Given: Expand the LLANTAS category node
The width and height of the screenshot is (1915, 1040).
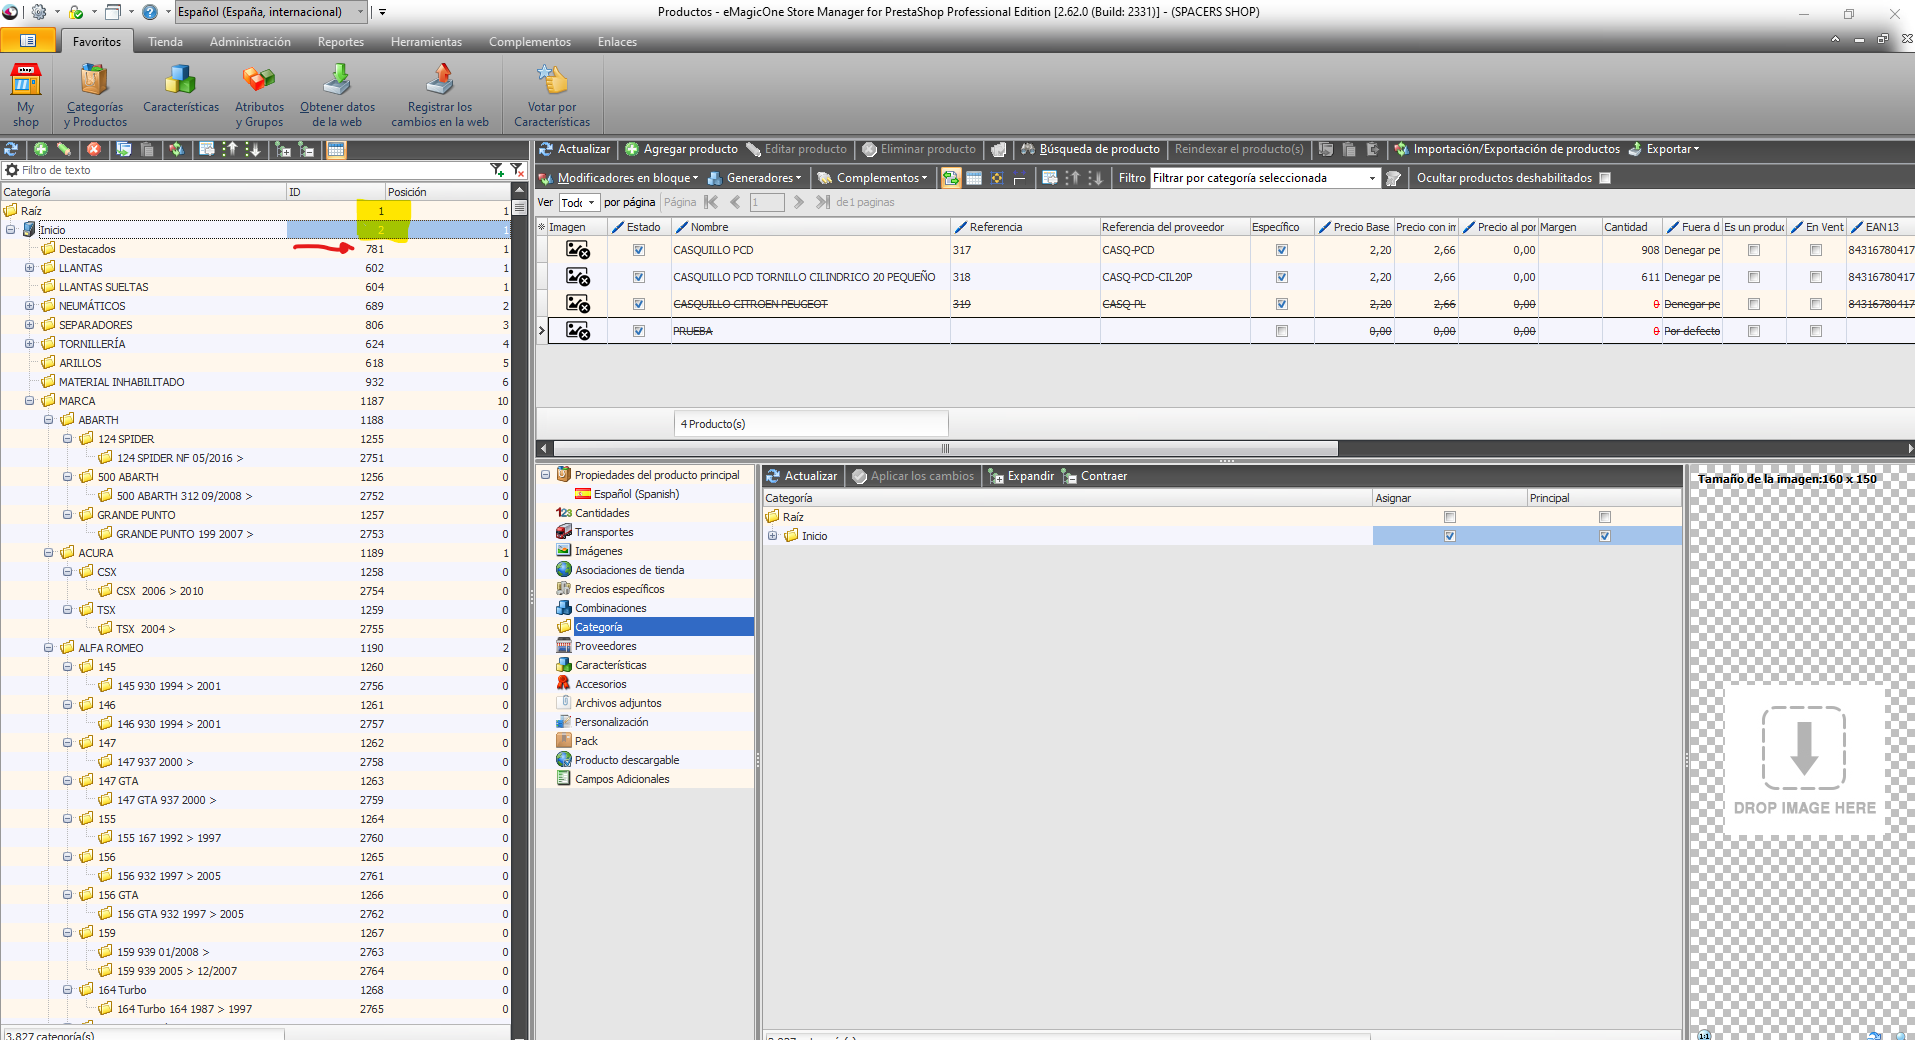Looking at the screenshot, I should 30,268.
